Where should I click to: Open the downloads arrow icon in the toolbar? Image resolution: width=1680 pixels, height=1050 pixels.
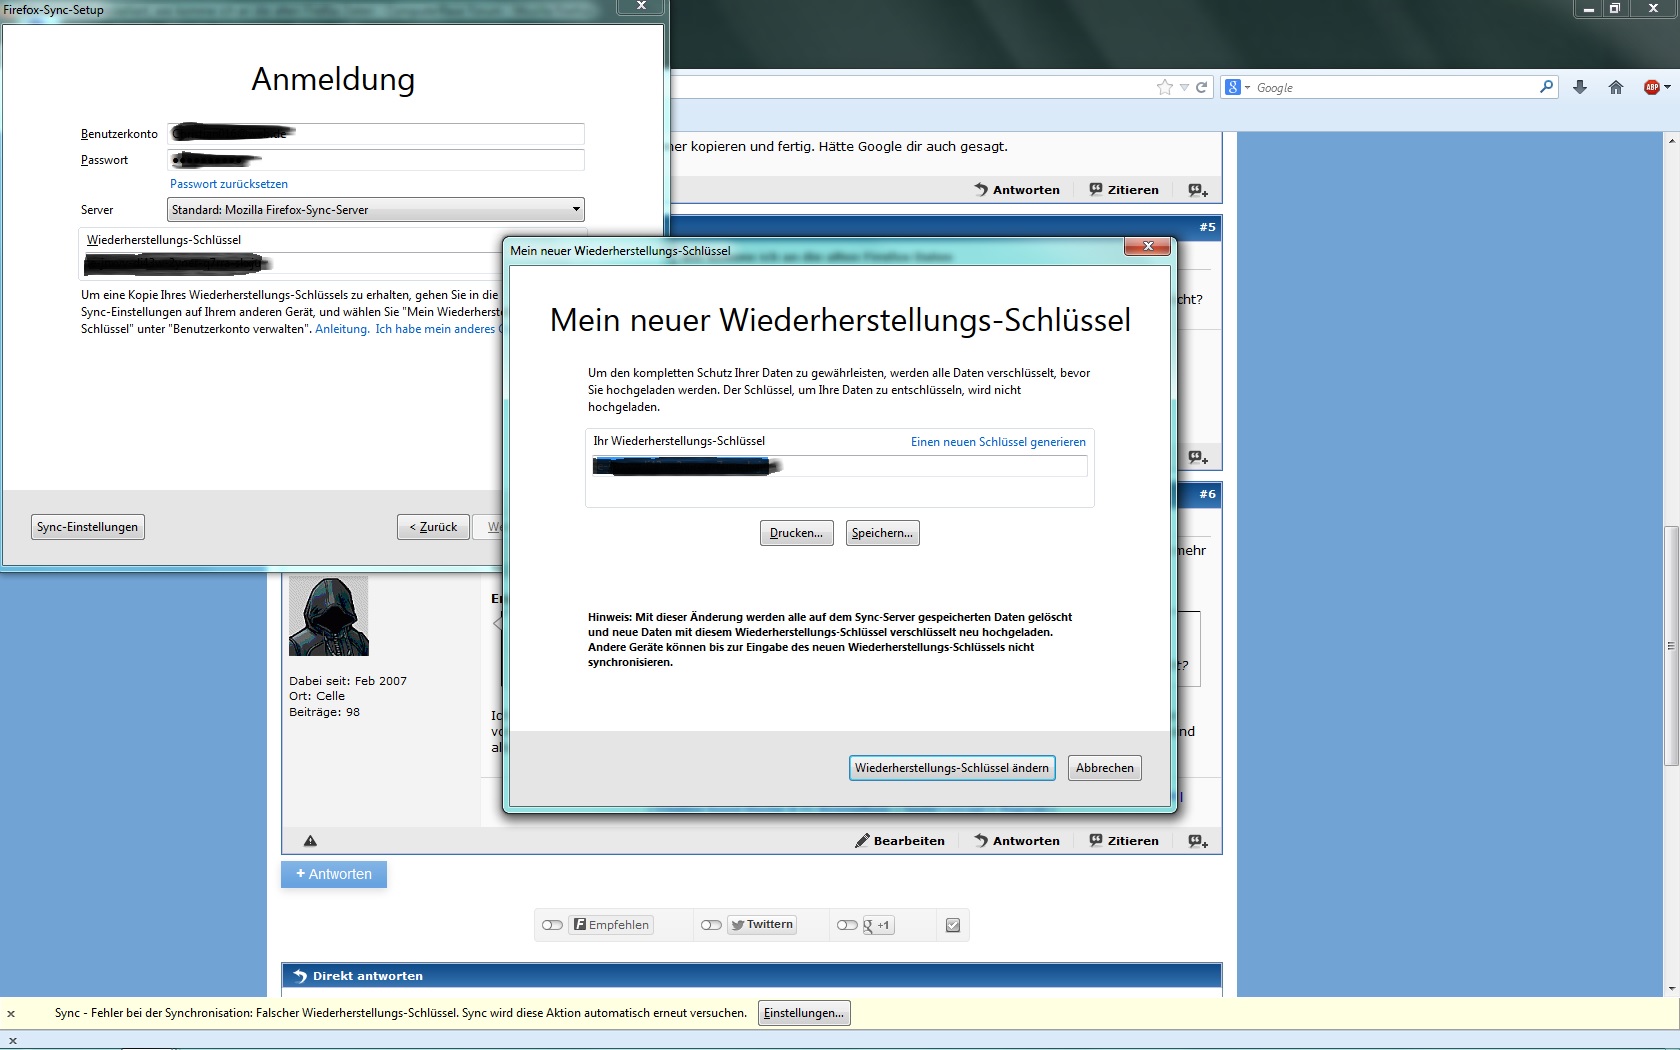(1580, 87)
